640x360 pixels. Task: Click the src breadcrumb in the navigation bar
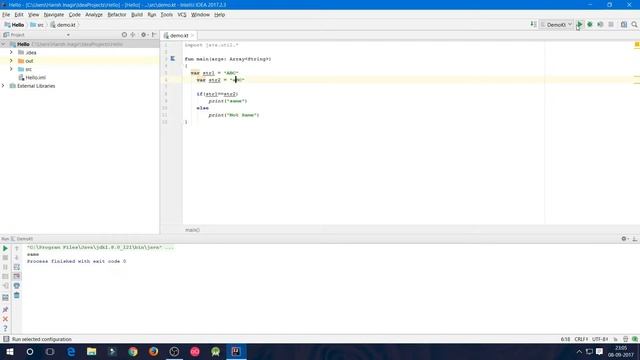click(x=37, y=25)
